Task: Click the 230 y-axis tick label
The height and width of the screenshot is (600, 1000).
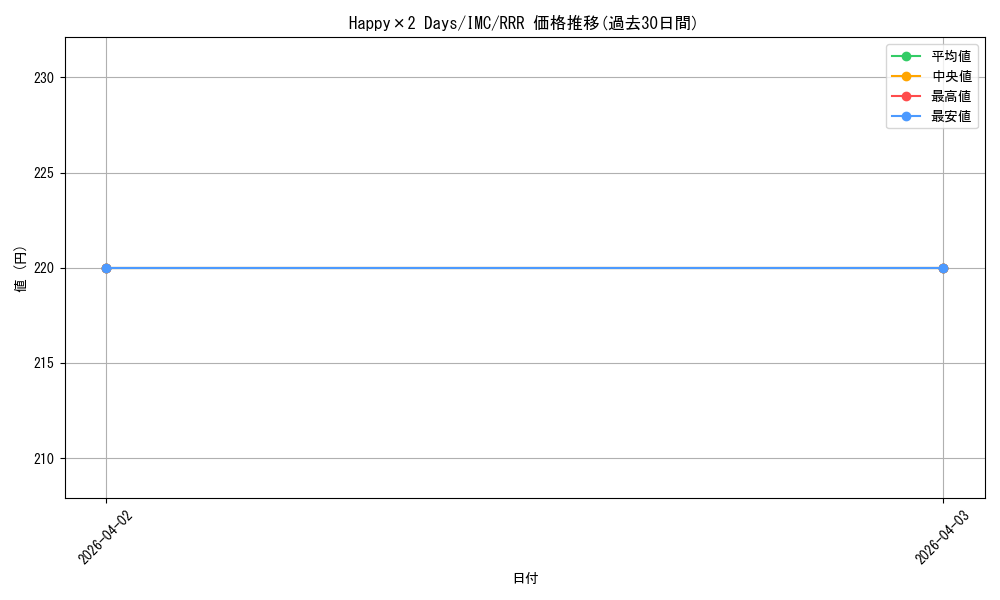Action: 44,78
